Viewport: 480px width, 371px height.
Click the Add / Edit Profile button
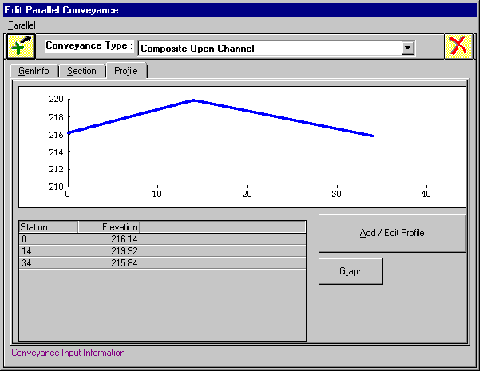pos(392,233)
